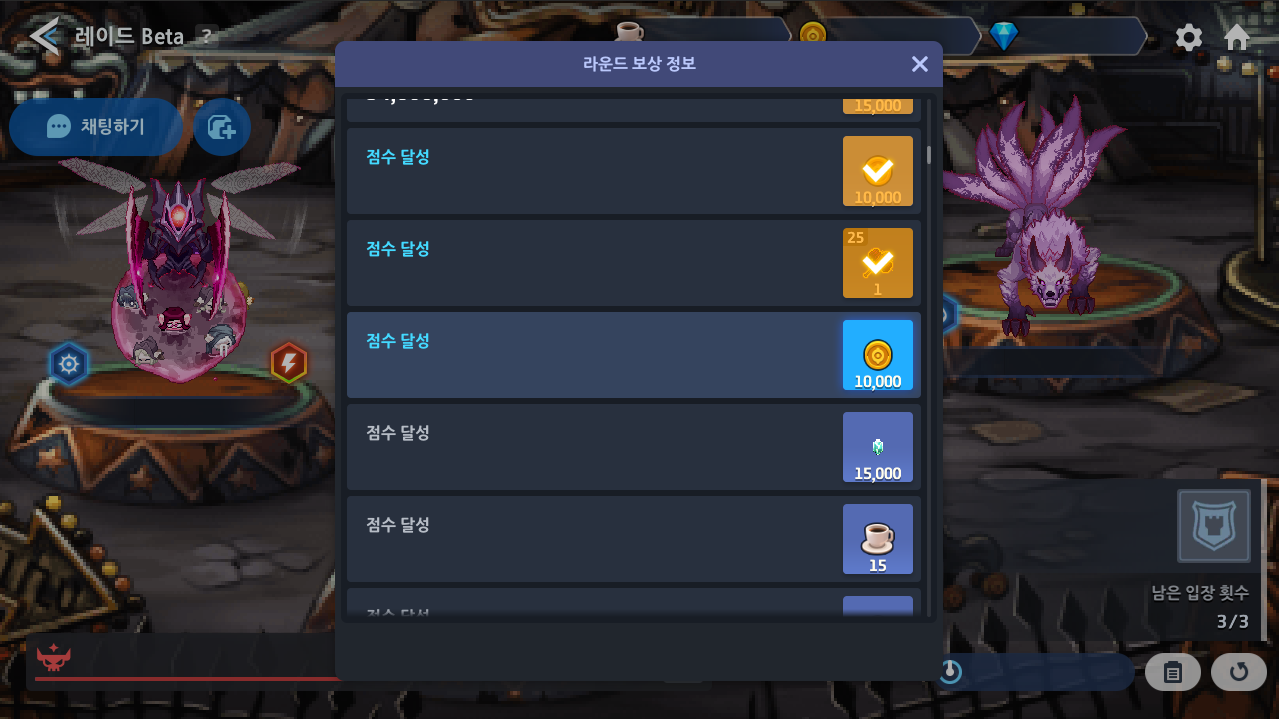Image resolution: width=1279 pixels, height=719 pixels.
Task: Select the orange lightning hexagon skill icon
Action: coord(289,363)
